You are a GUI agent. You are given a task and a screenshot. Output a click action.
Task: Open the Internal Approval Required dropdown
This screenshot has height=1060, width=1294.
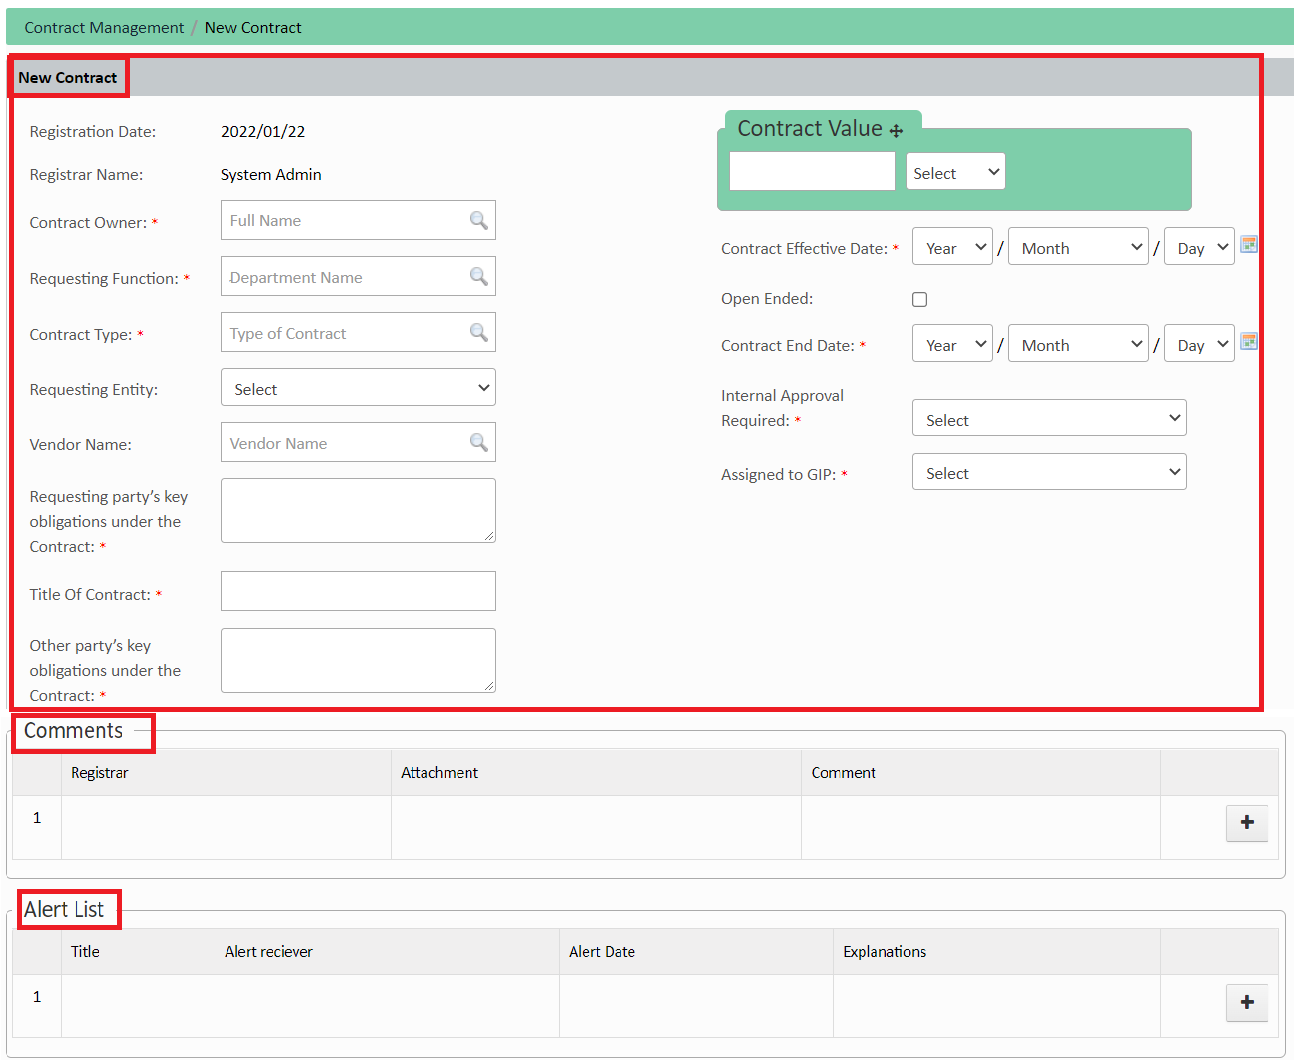tap(1049, 418)
